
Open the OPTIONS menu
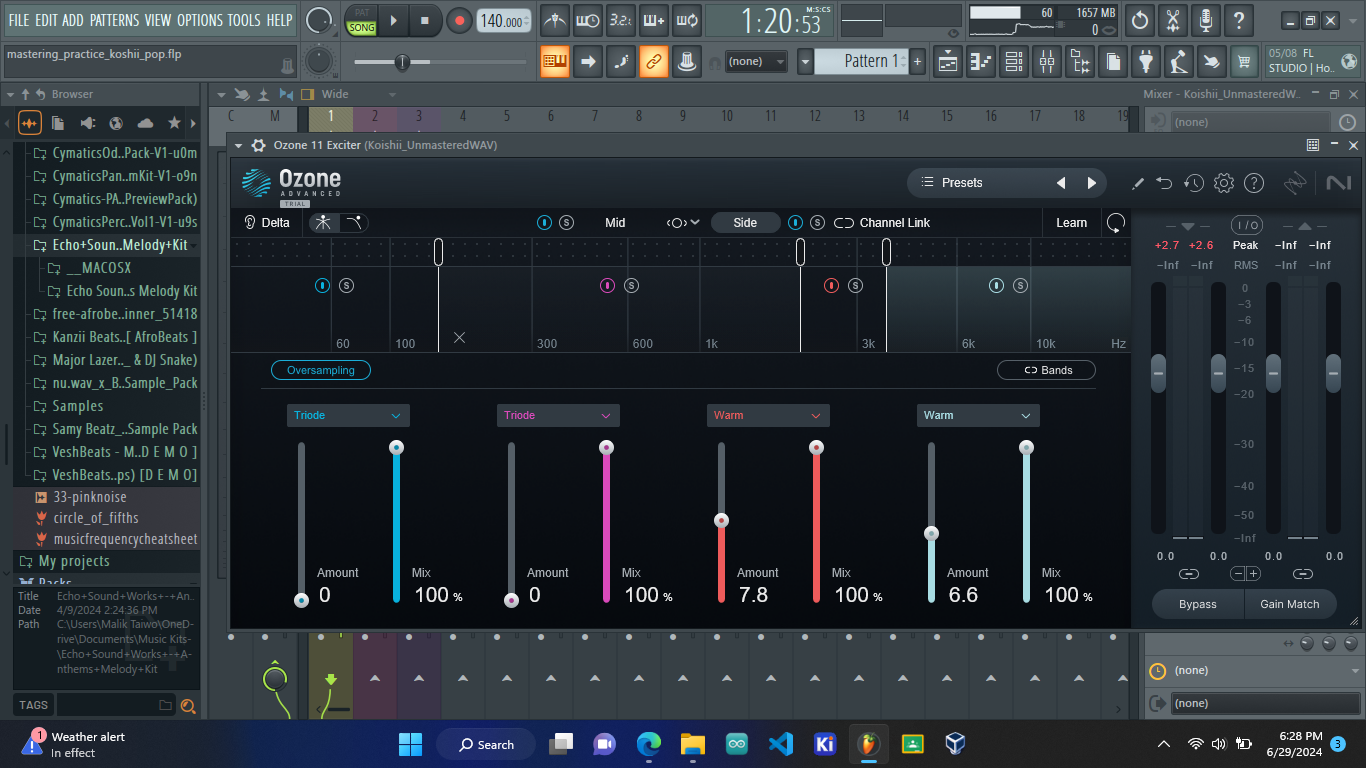tap(199, 20)
